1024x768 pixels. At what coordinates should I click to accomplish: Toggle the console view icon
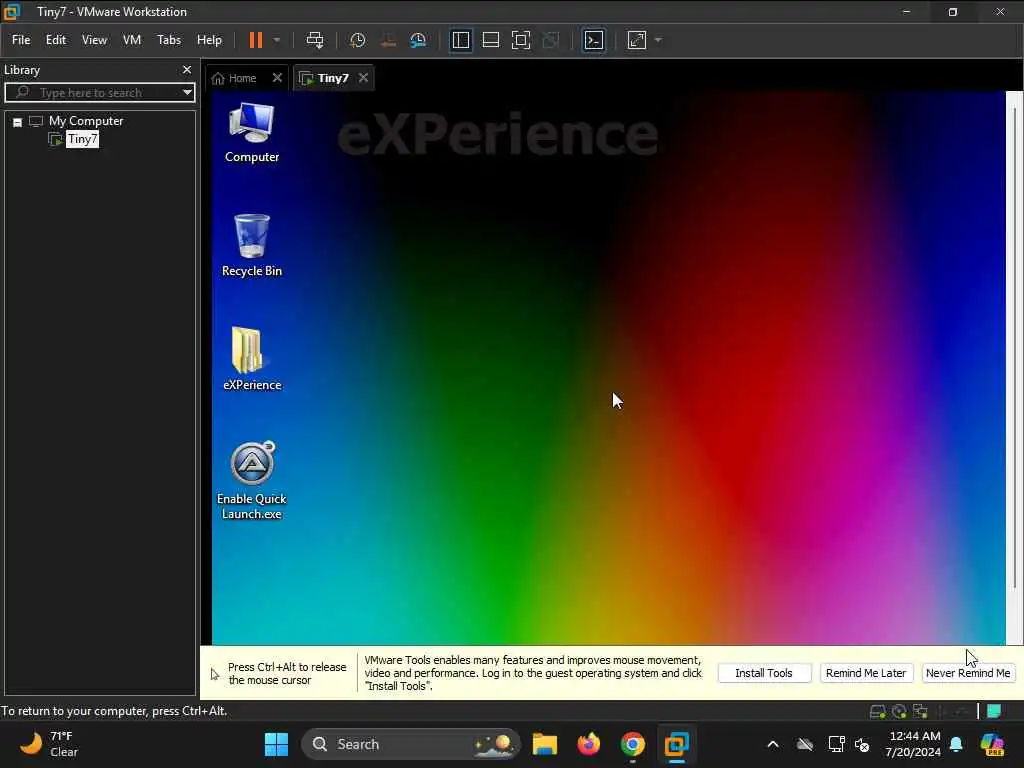tap(594, 40)
